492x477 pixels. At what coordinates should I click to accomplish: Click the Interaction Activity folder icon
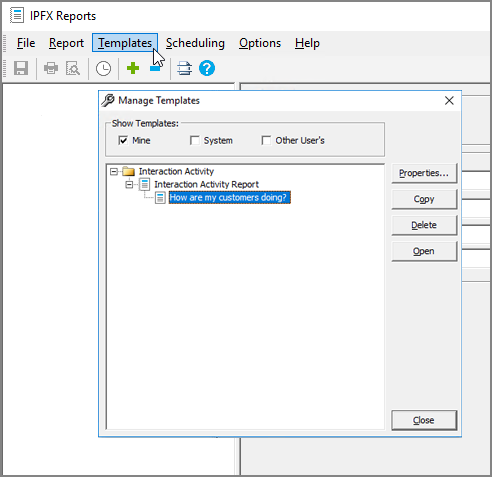point(128,171)
